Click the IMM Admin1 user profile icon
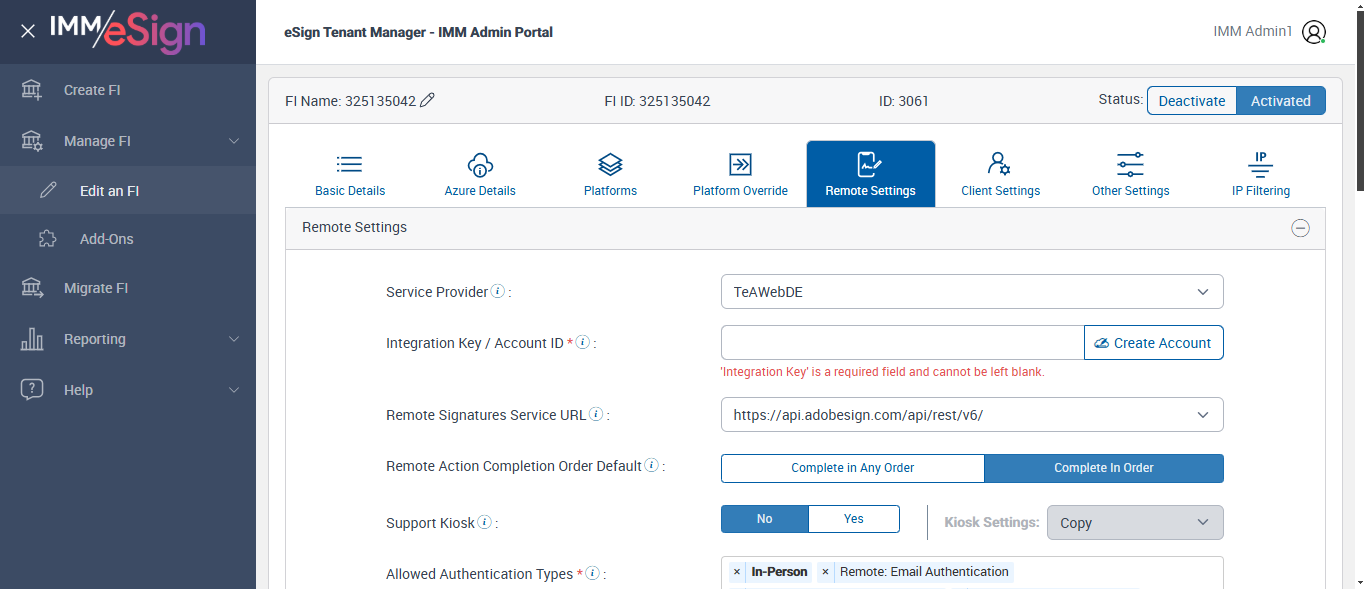Screen dimensions: 1366x589 (1314, 32)
